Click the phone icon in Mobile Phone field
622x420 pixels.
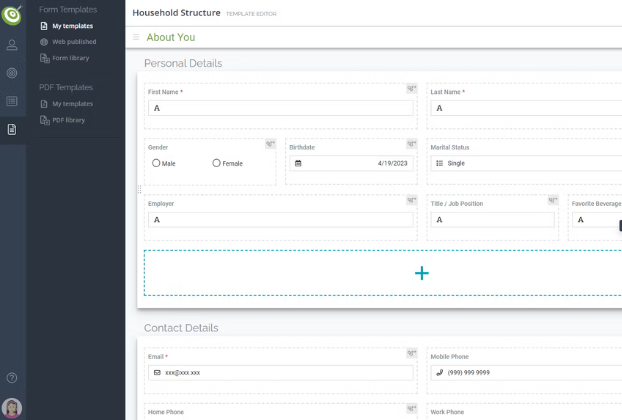[x=440, y=373]
